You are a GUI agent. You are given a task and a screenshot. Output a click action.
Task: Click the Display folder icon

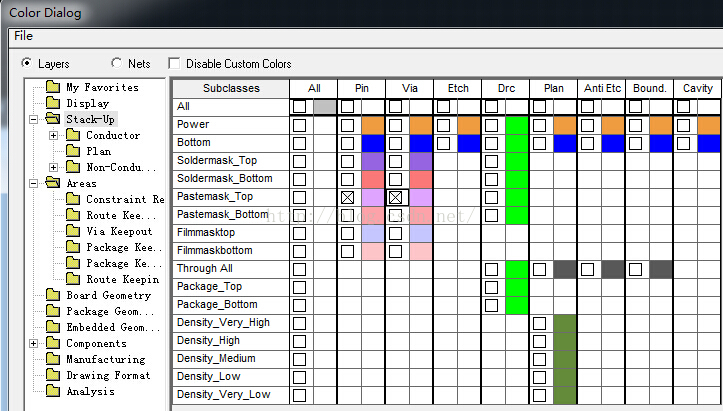52,104
